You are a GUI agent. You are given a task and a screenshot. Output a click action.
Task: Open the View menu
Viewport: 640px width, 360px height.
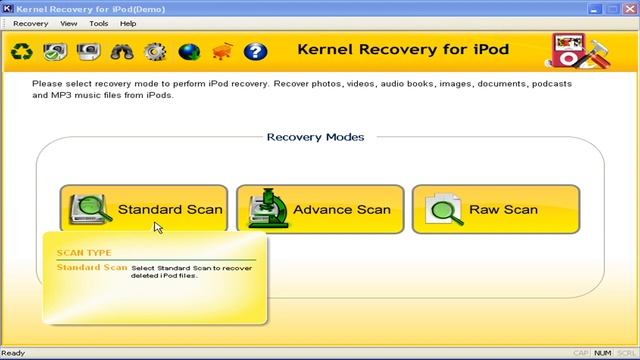69,24
